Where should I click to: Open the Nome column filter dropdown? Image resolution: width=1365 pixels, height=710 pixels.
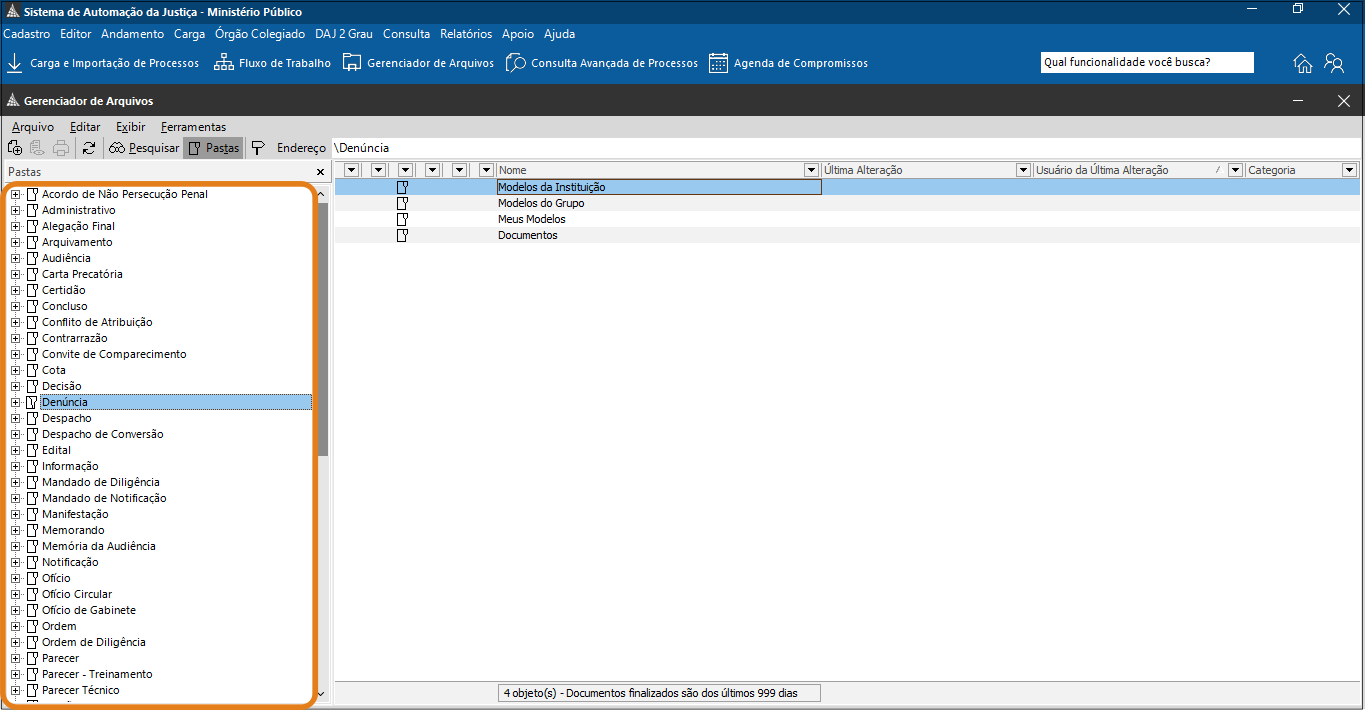click(x=811, y=170)
